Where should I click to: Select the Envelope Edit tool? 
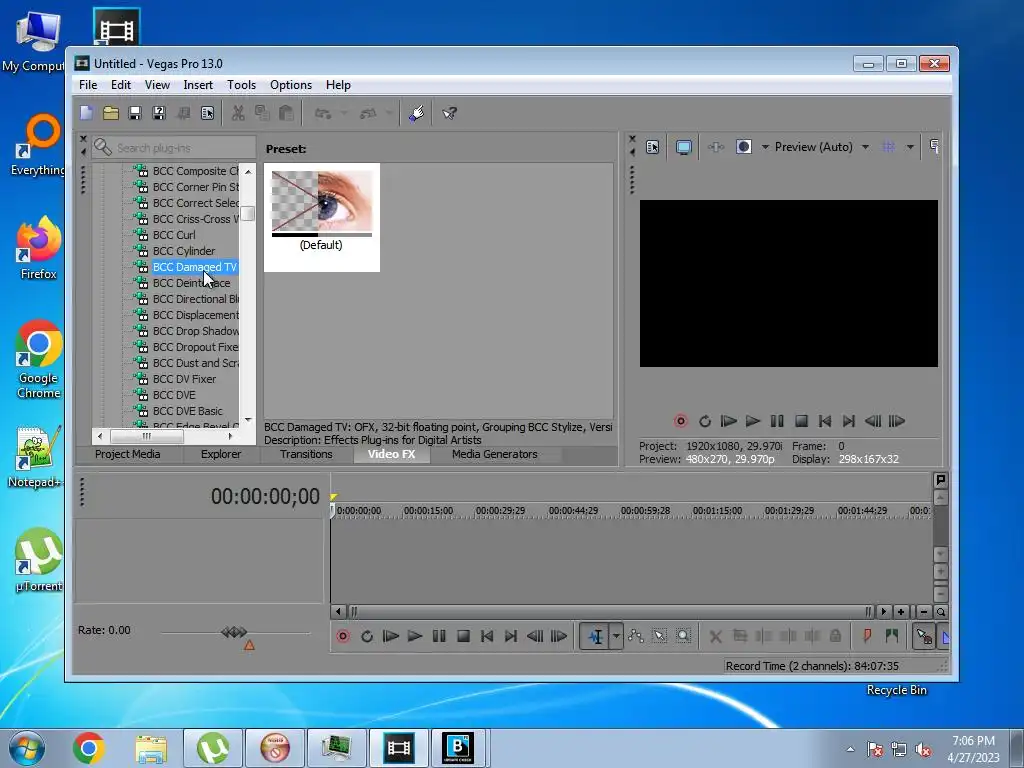(635, 636)
